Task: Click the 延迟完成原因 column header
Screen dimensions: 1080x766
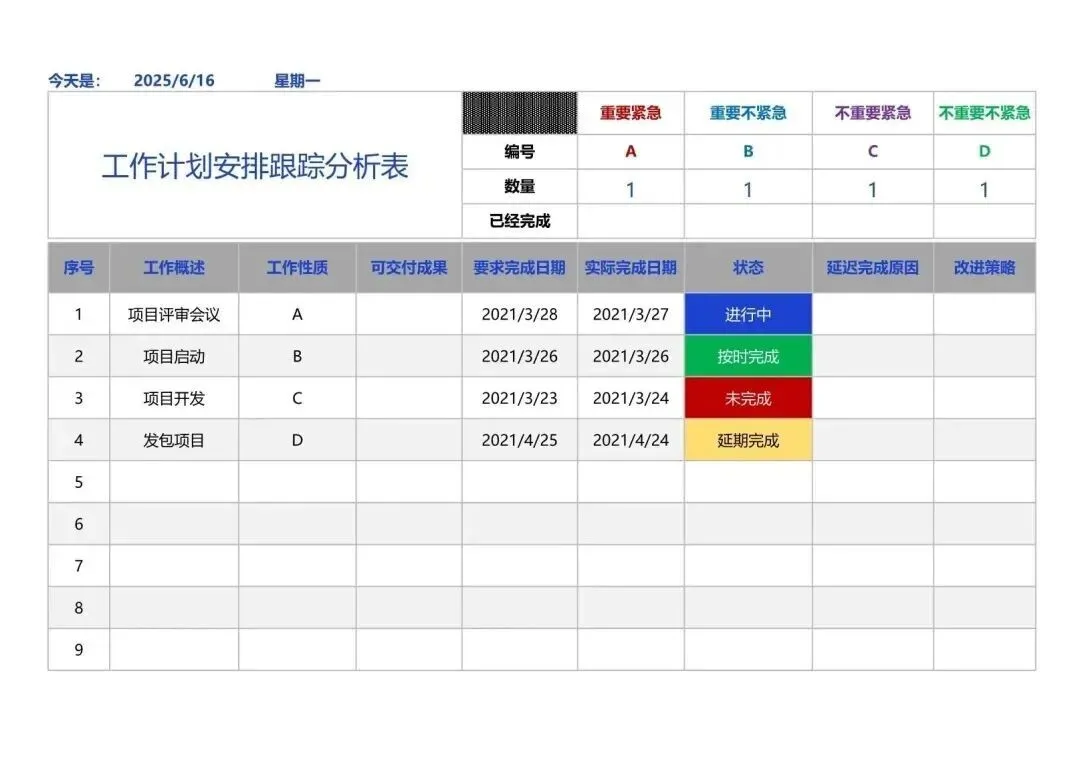Action: pos(873,268)
